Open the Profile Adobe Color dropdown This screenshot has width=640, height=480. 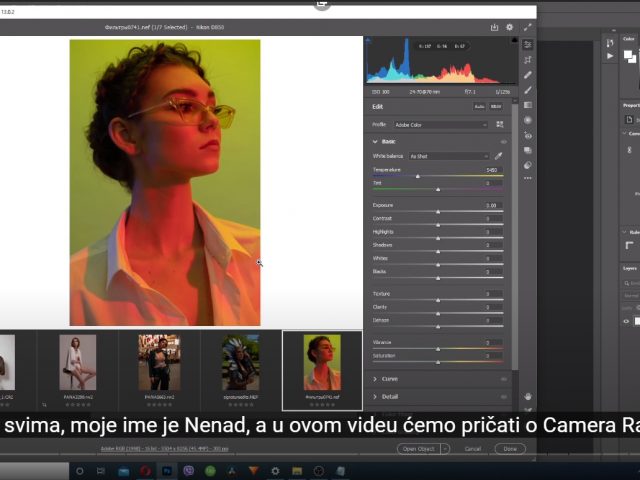click(441, 124)
